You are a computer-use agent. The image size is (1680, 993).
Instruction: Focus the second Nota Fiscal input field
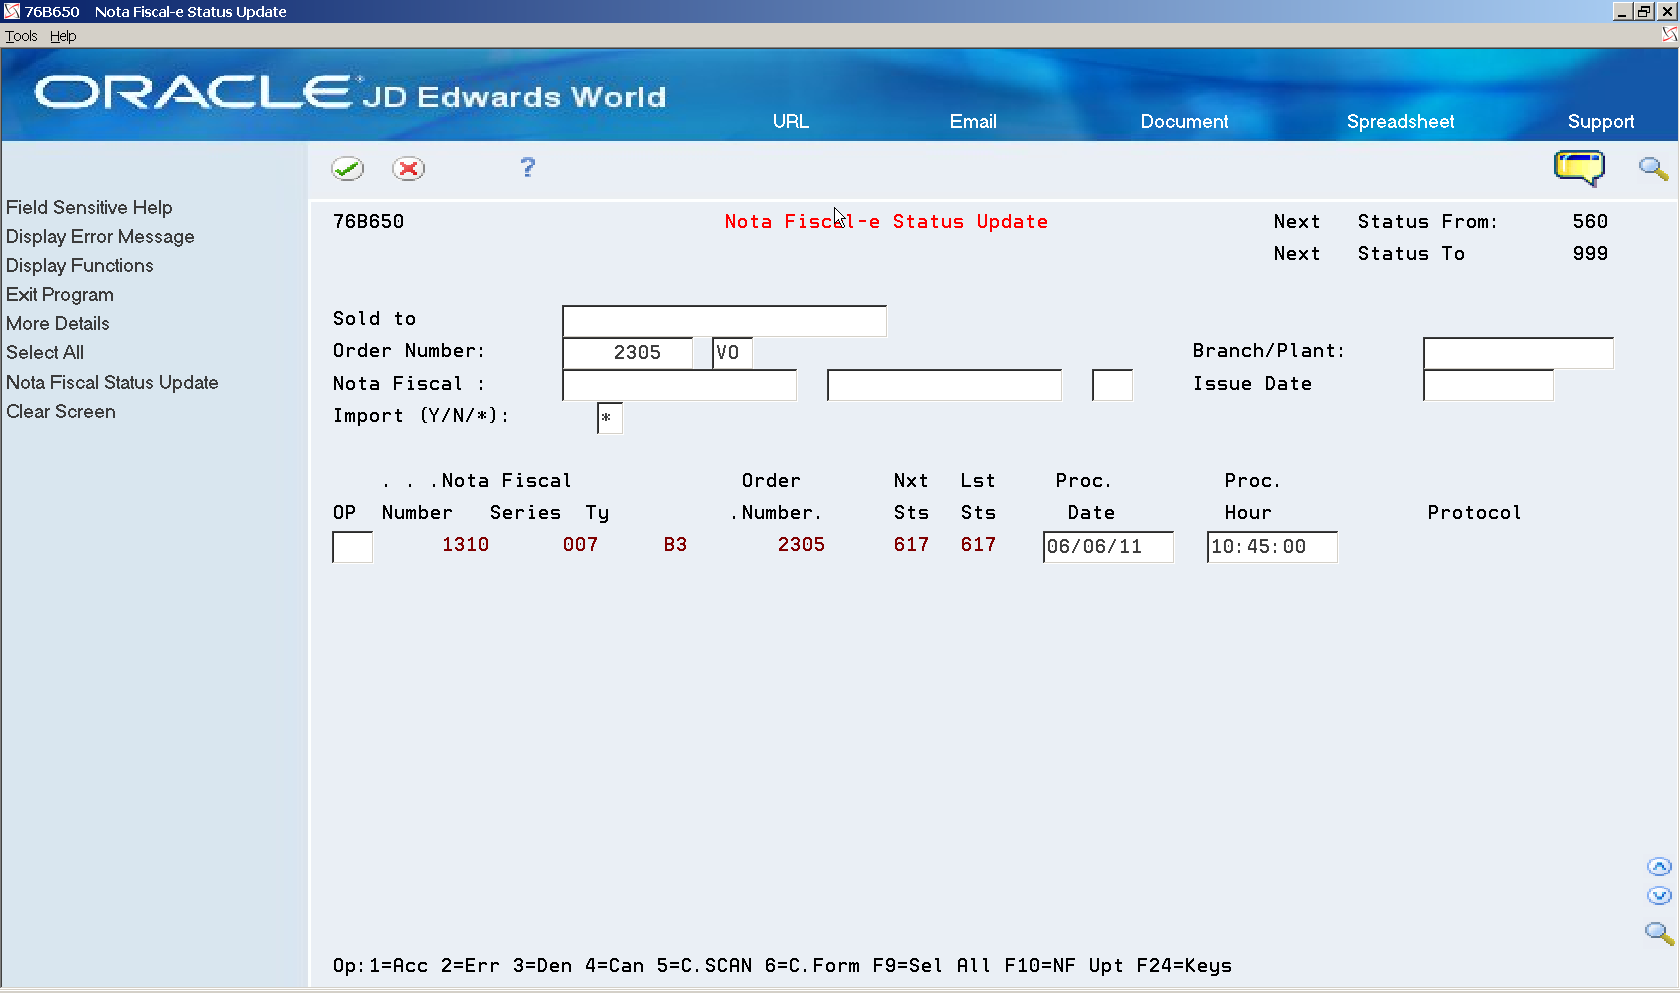(944, 385)
